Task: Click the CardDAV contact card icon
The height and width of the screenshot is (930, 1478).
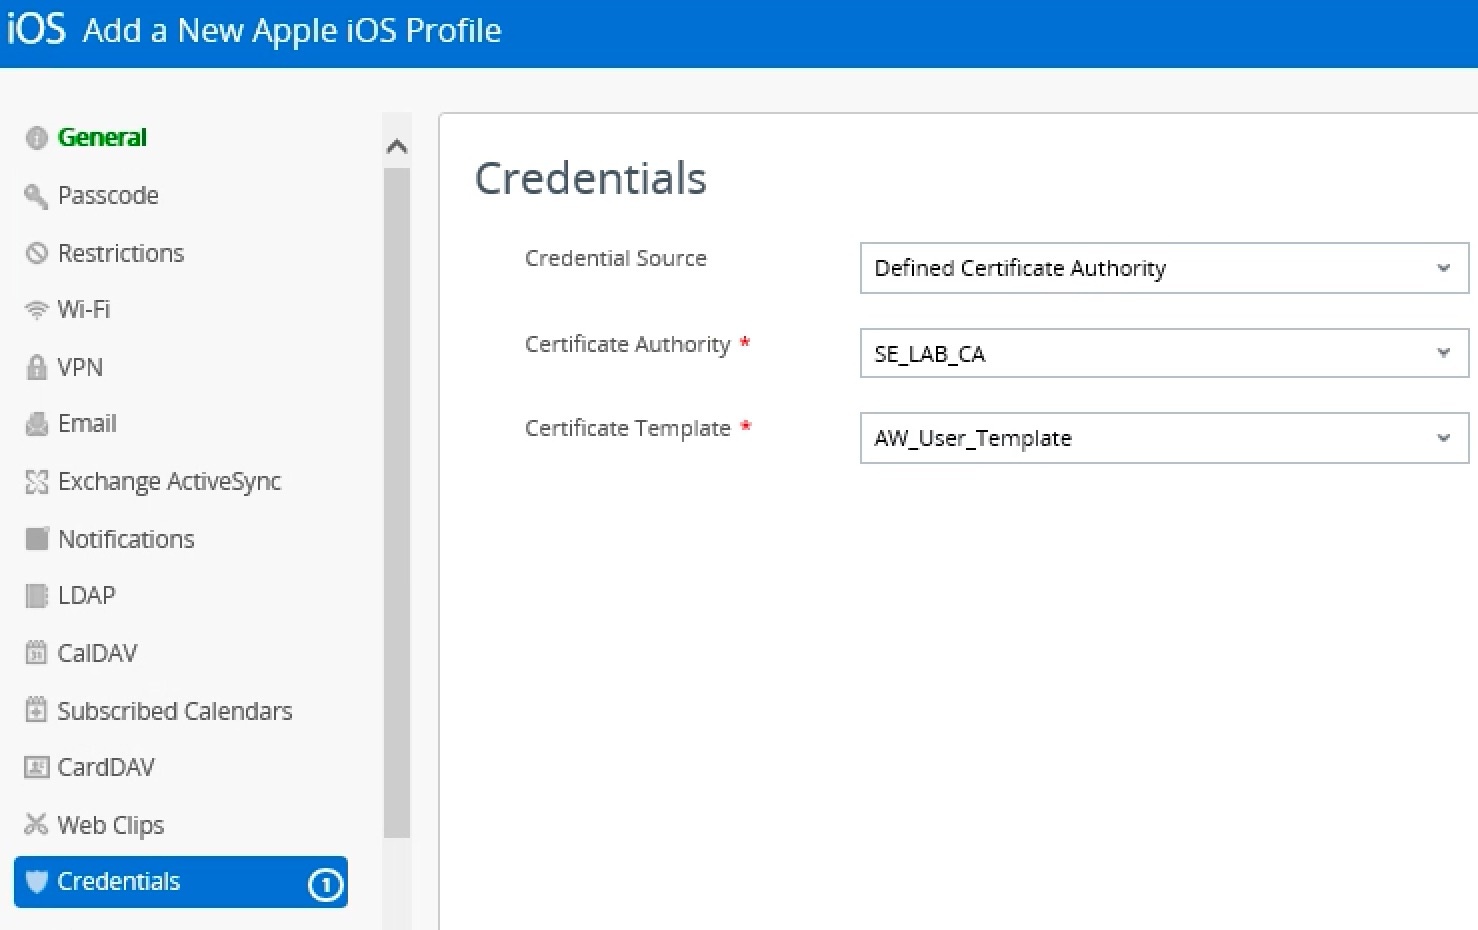Action: click(36, 767)
